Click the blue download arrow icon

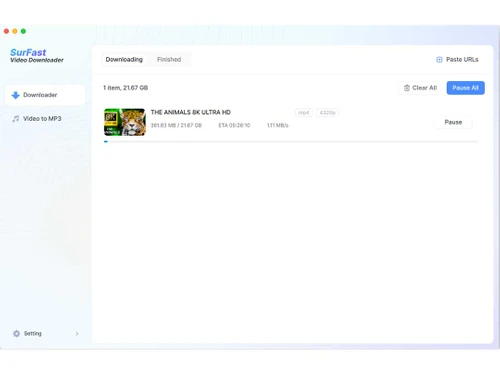(x=15, y=95)
